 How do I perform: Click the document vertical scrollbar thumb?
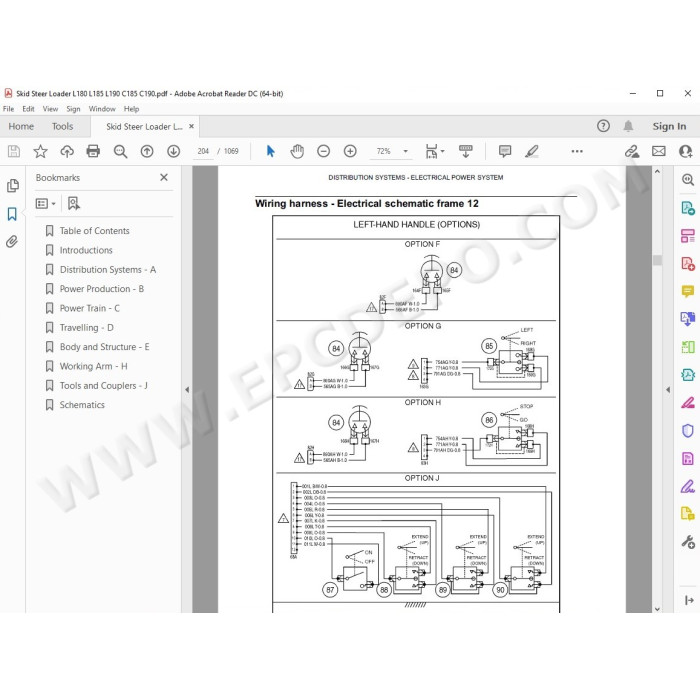(x=657, y=260)
